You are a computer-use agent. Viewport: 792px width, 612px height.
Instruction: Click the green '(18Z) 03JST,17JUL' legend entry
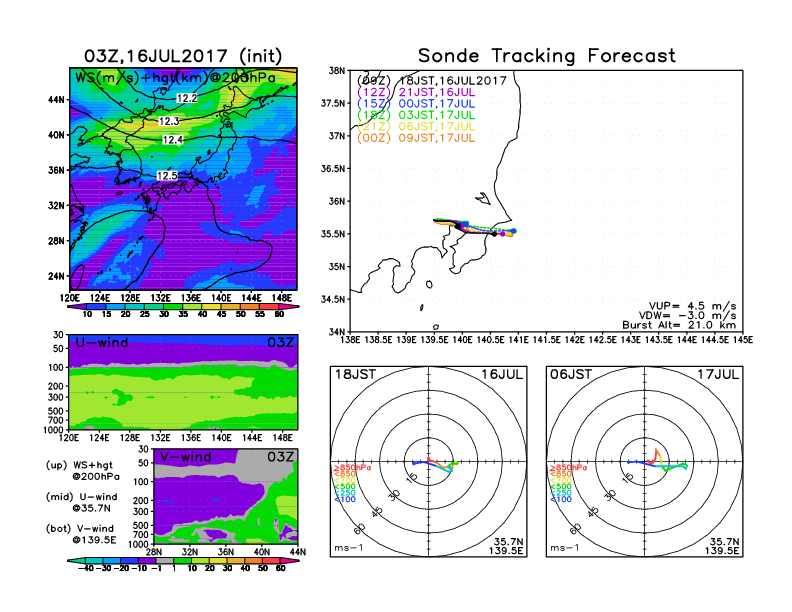[416, 115]
